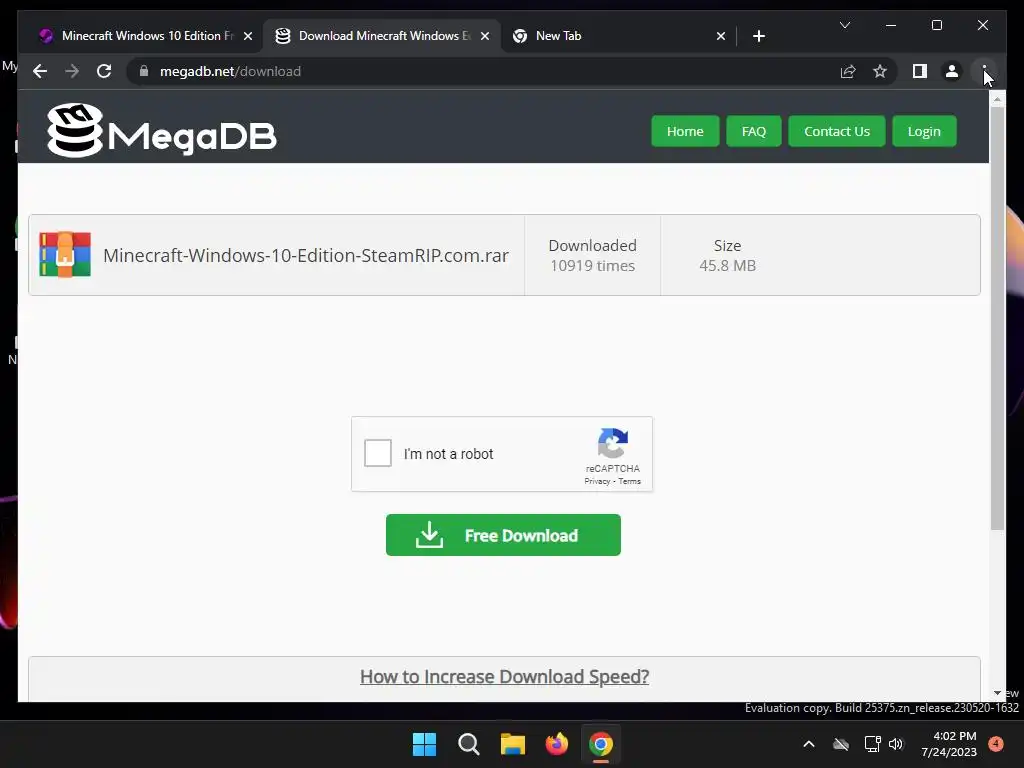The height and width of the screenshot is (768, 1024).
Task: Check the I'm not a robot box
Action: 377,453
